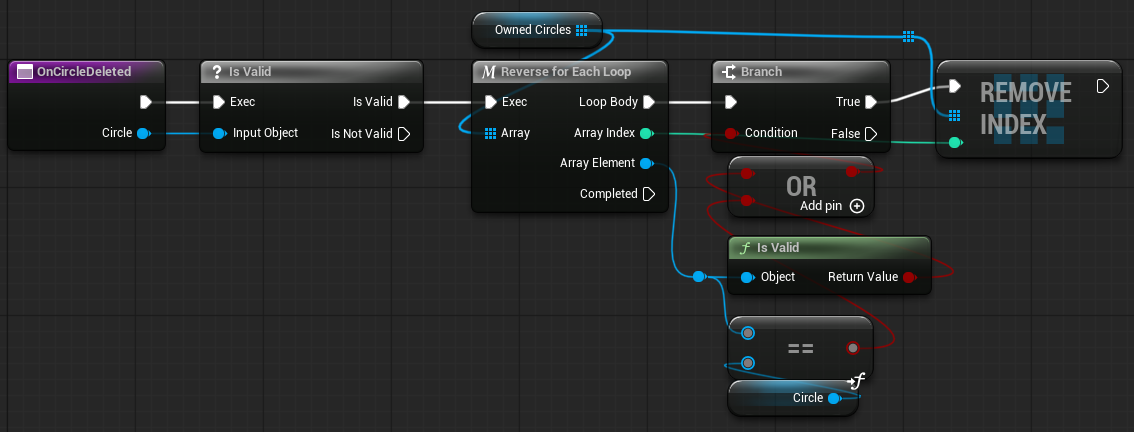Select the Branch node header
Screen dimensions: 1134x432
pos(800,72)
